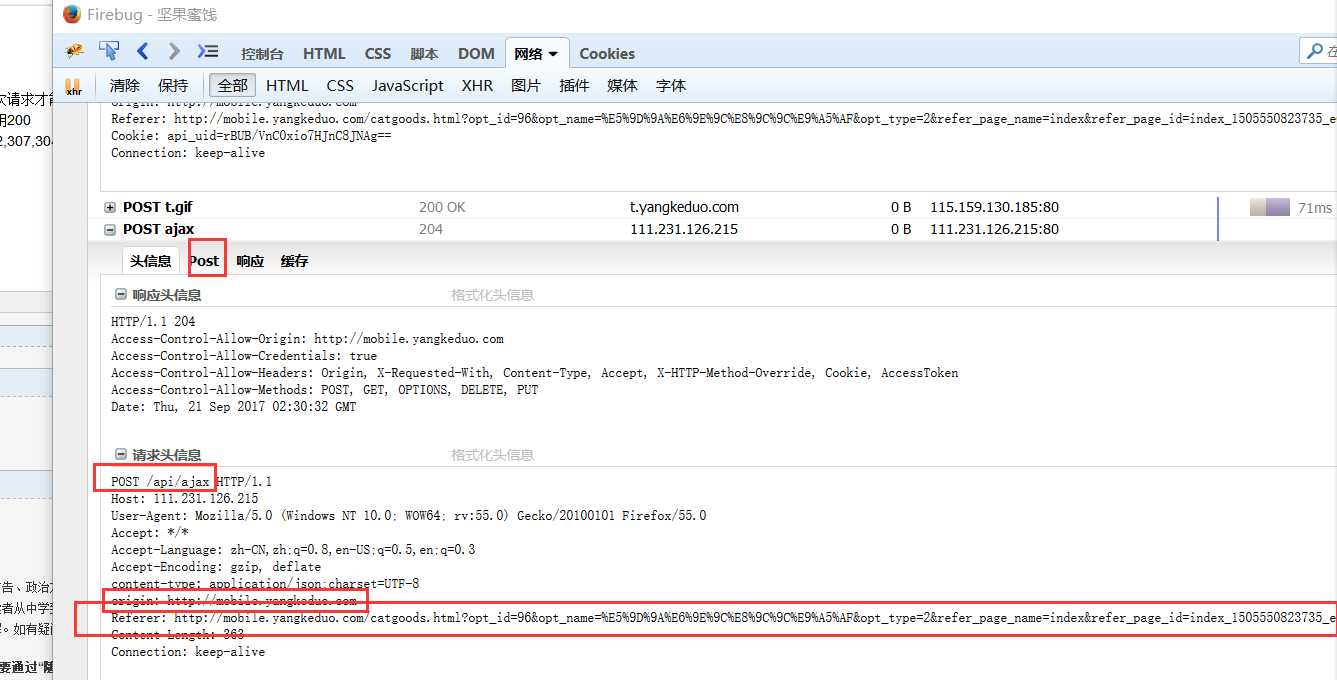Filter requests by 字体 type
Image resolution: width=1337 pixels, height=680 pixels.
671,86
